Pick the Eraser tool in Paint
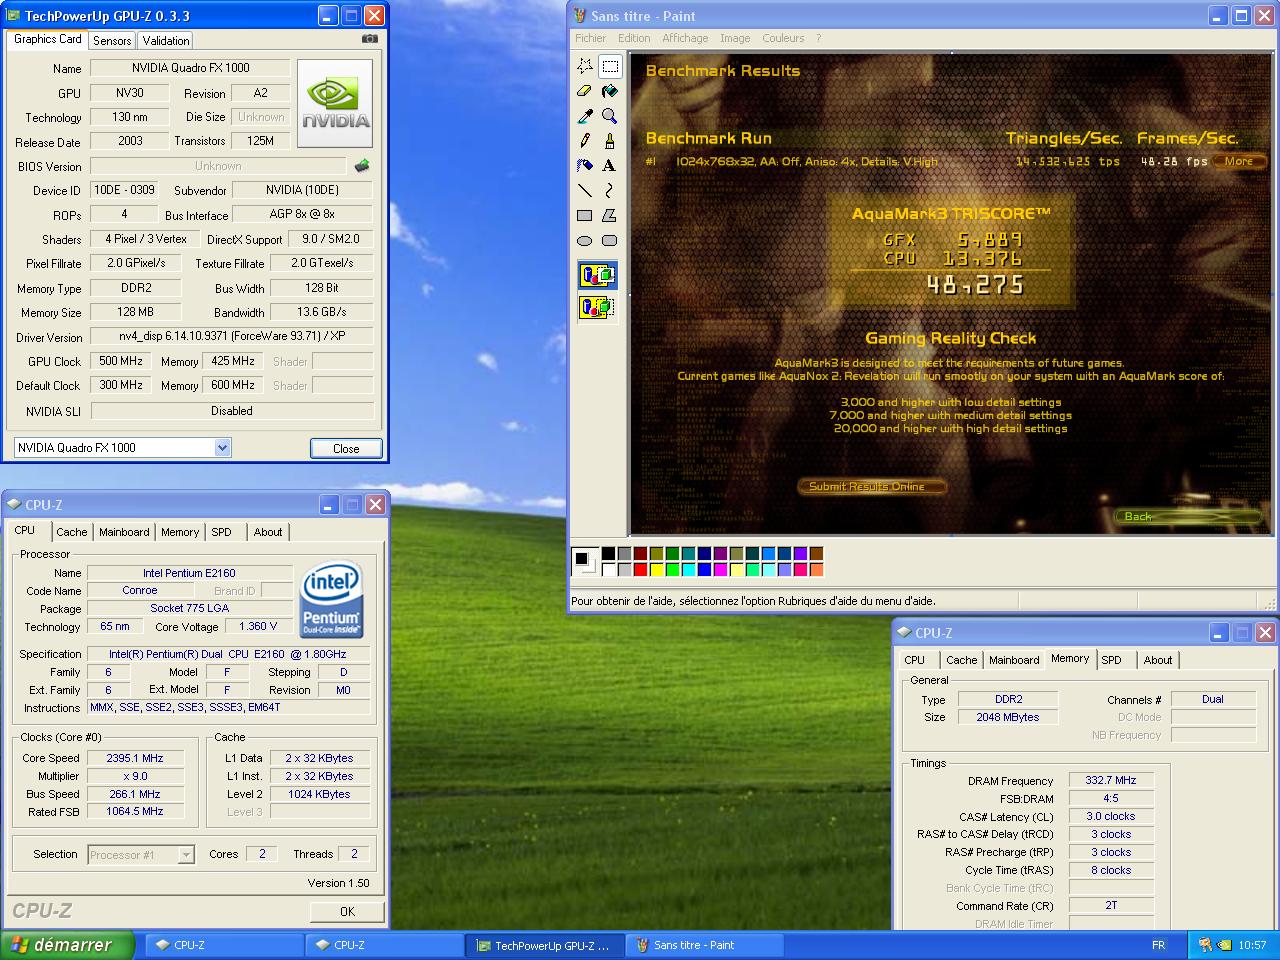 [585, 91]
